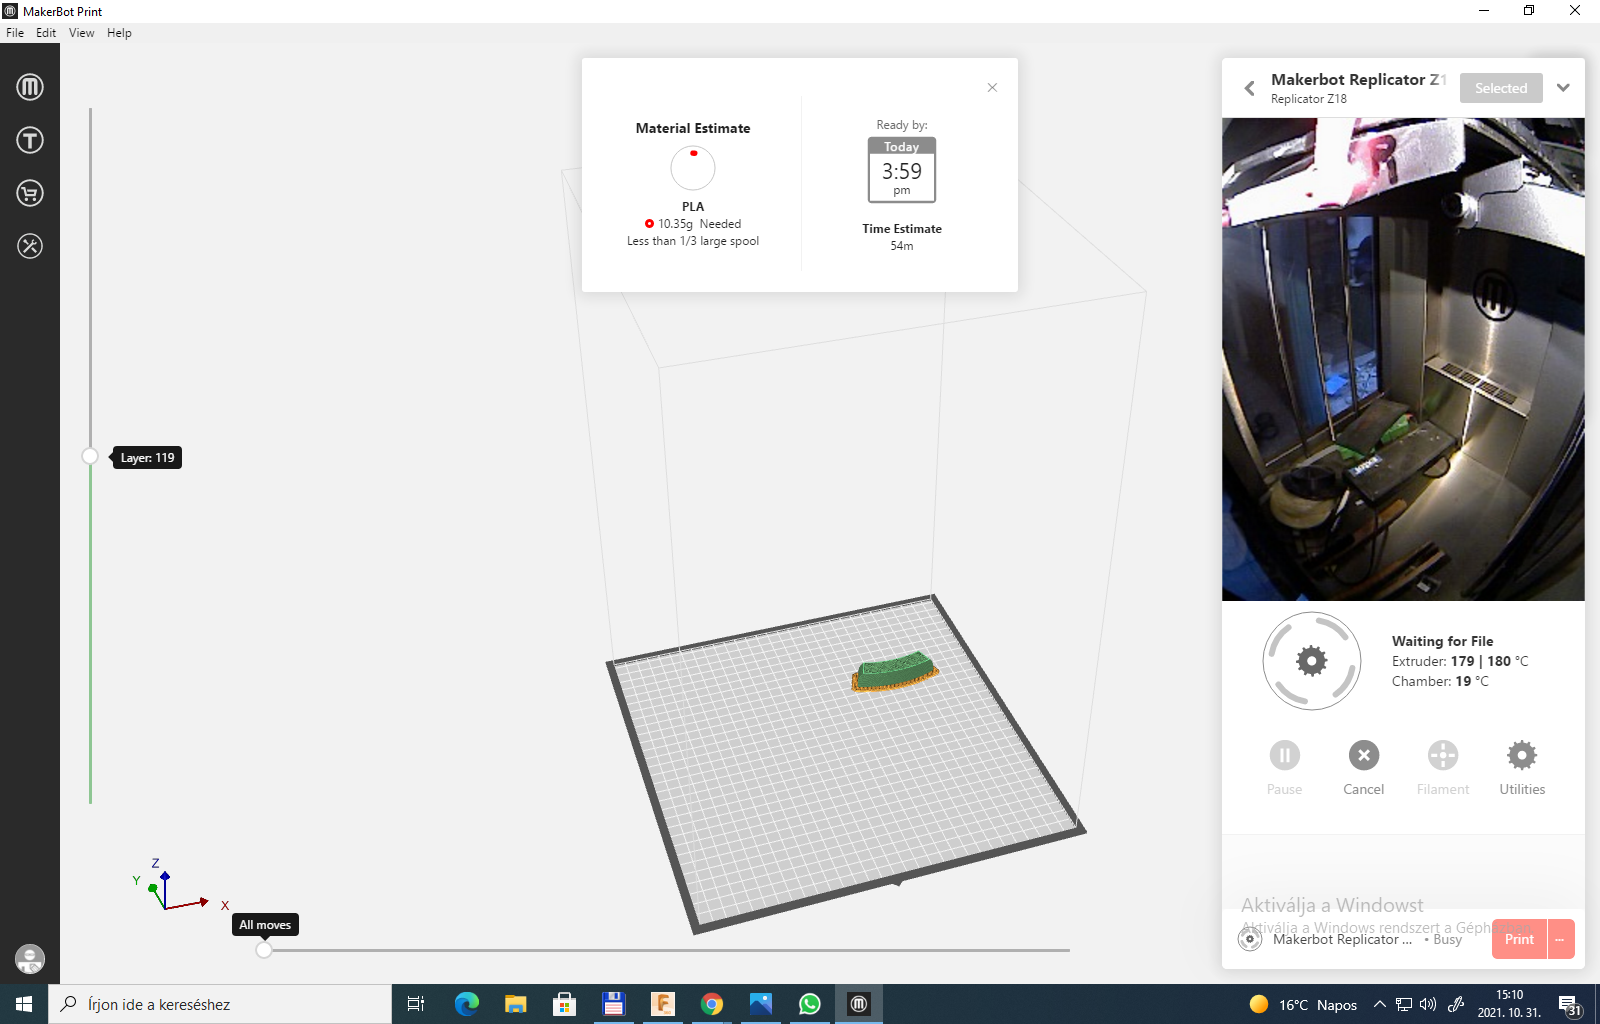Click the print progress gear indicator
This screenshot has width=1600, height=1024.
pos(1311,661)
